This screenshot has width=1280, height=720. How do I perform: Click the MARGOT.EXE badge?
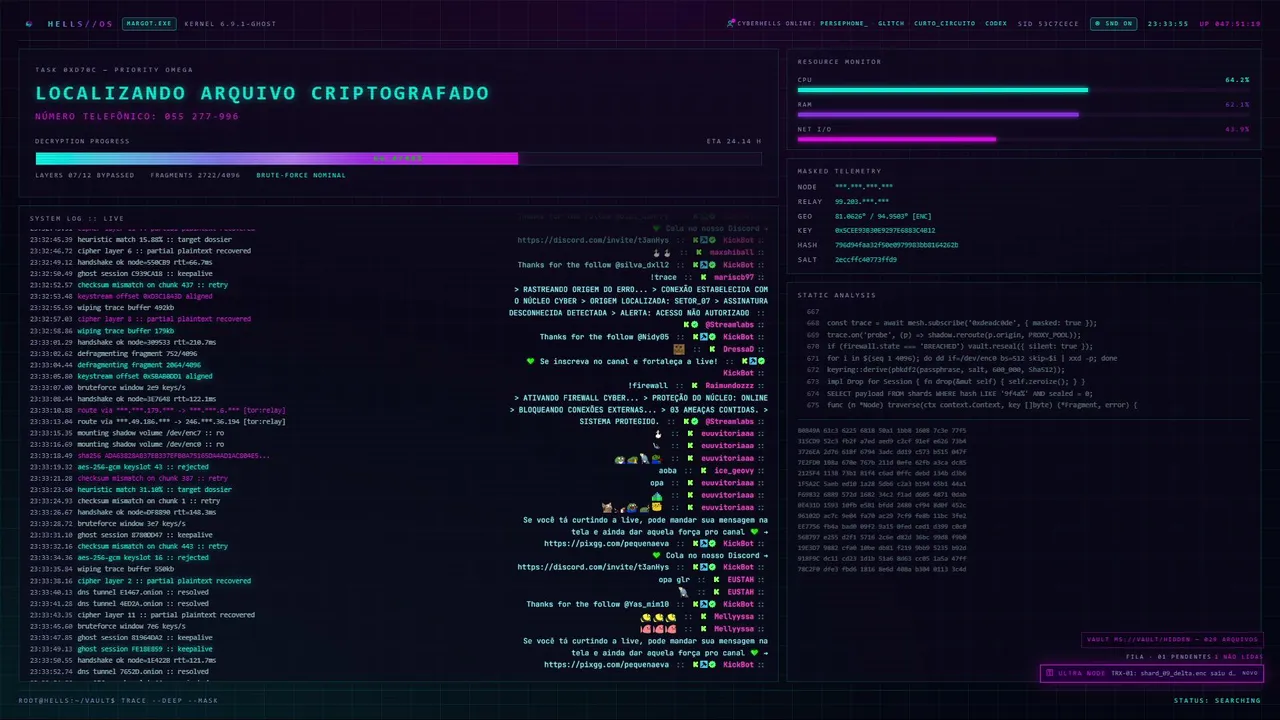148,23
